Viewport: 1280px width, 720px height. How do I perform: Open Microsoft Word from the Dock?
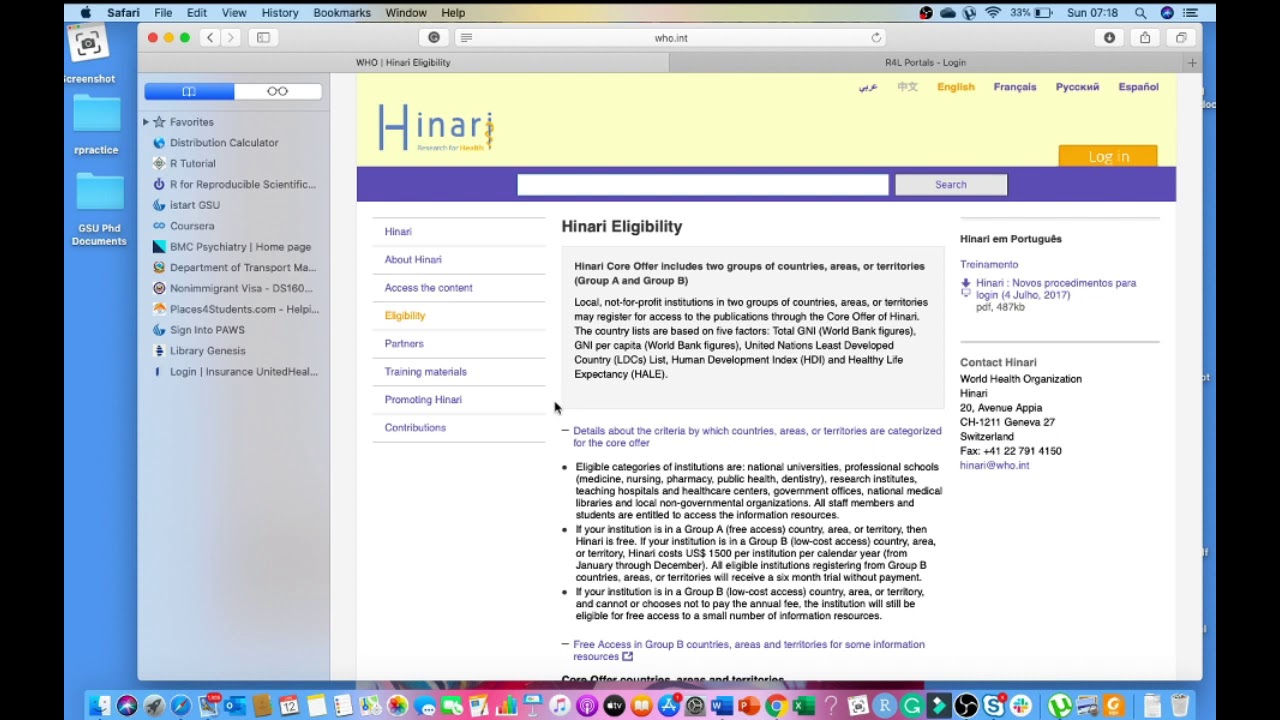click(x=722, y=706)
